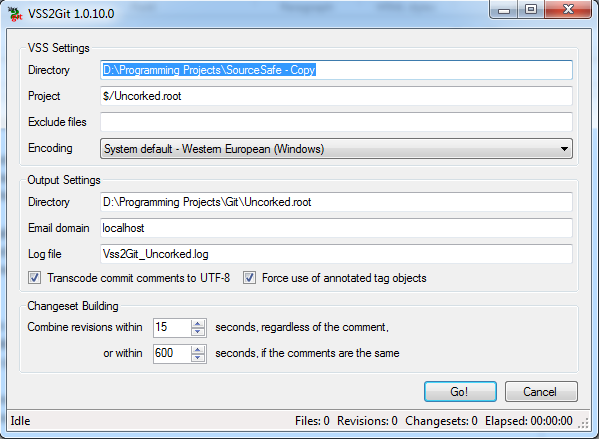The height and width of the screenshot is (439, 599).
Task: Increase the 15 seconds spinner value
Action: [x=198, y=324]
